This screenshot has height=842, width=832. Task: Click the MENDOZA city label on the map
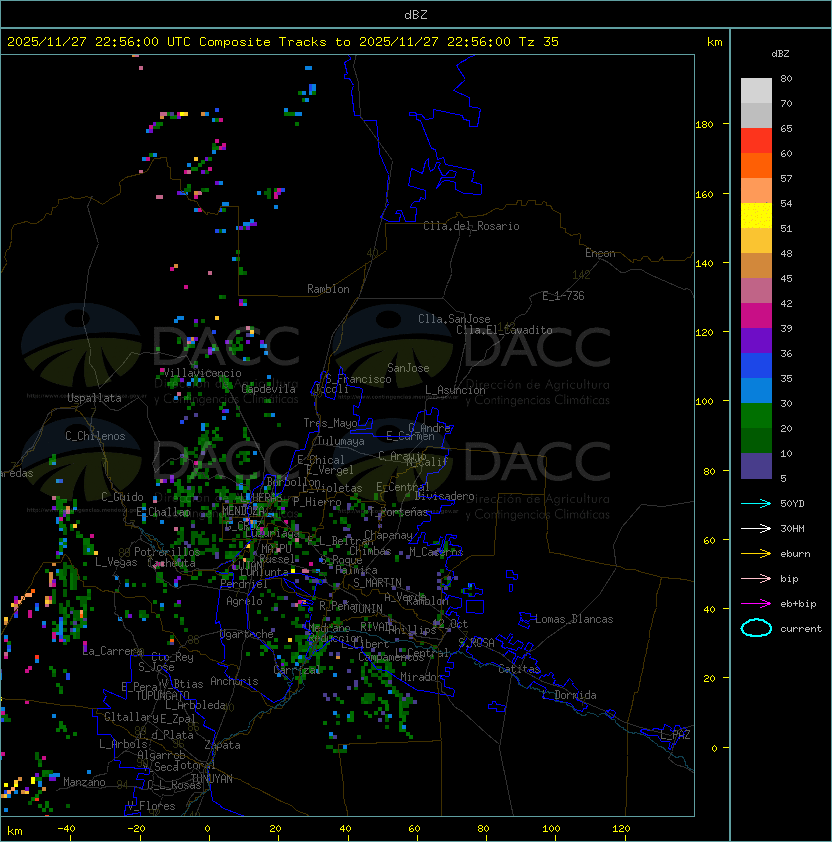(x=243, y=510)
